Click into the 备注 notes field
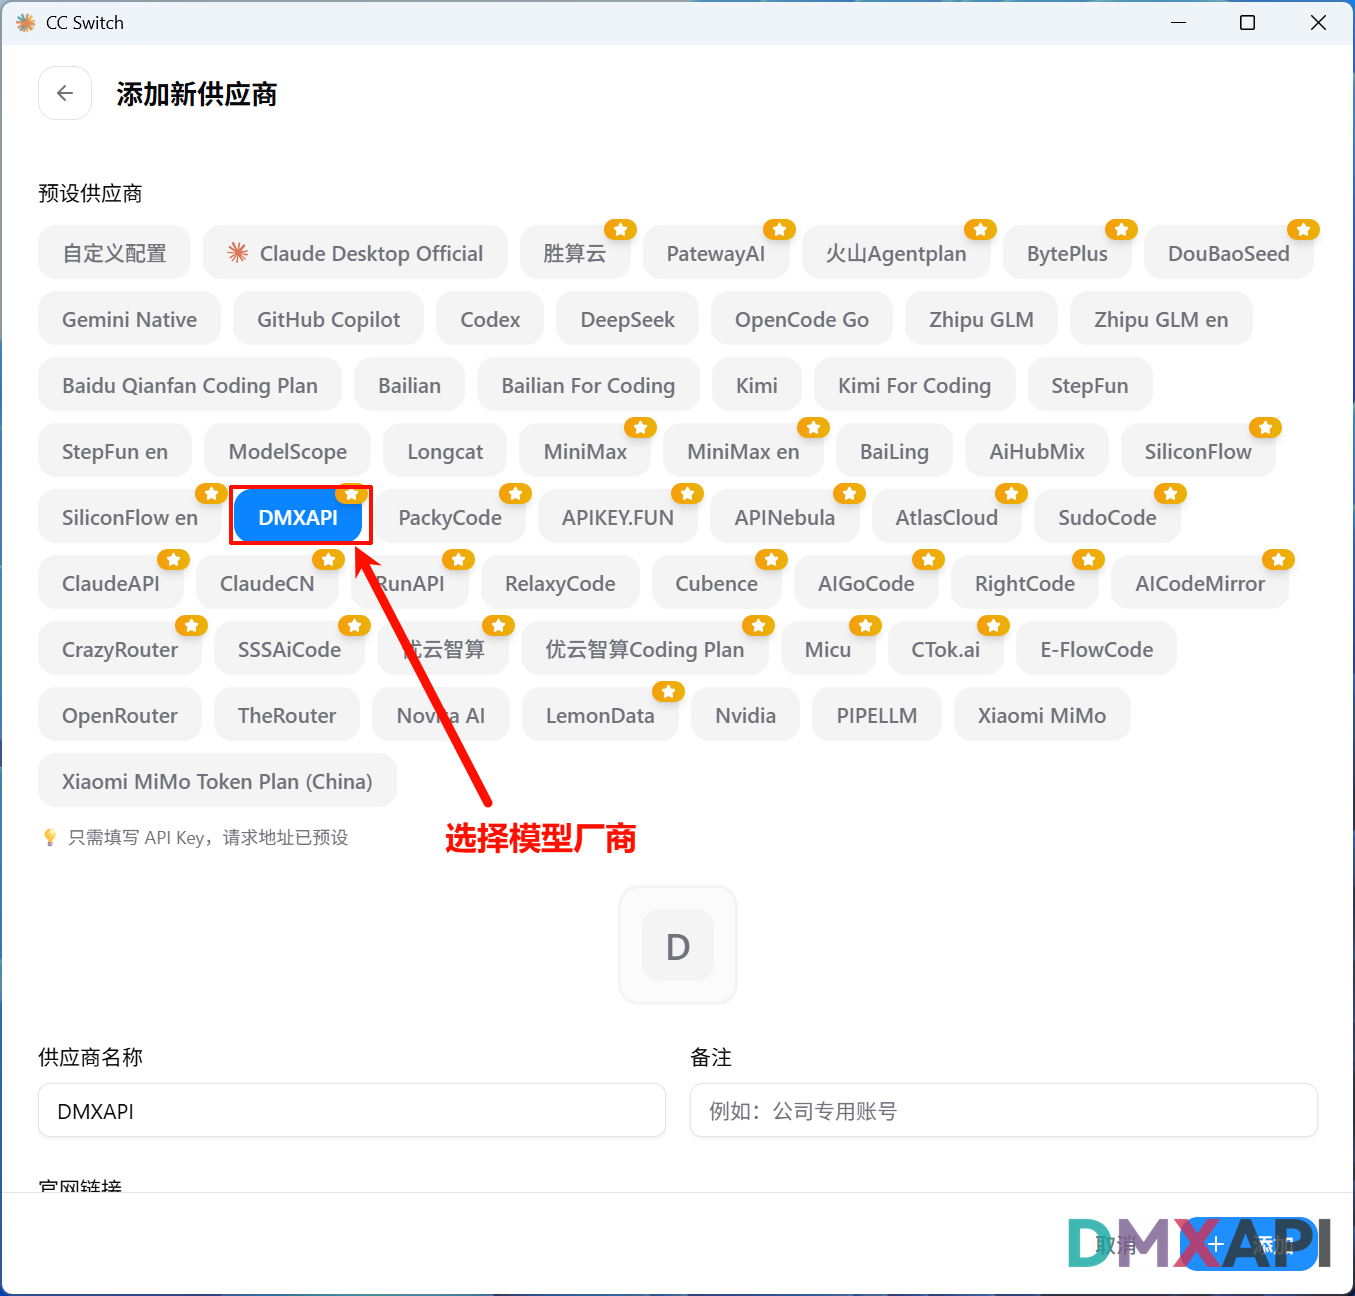1355x1296 pixels. coord(1004,1110)
